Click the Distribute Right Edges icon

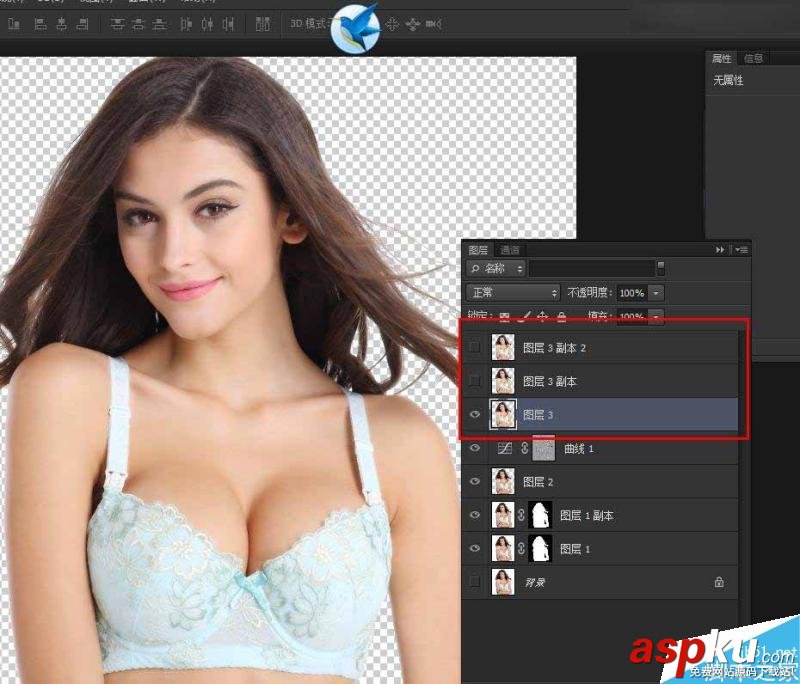(228, 23)
